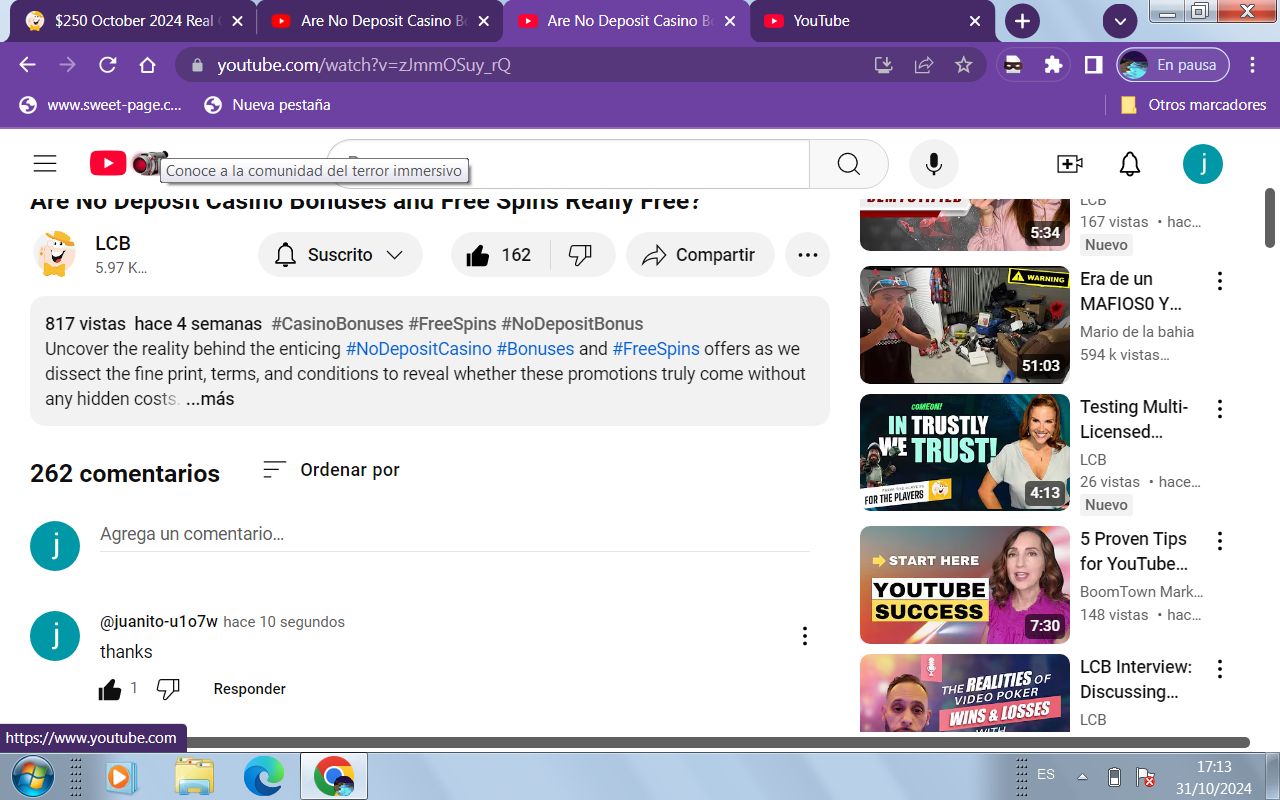
Task: Like the comment saying thanks
Action: tap(110, 689)
